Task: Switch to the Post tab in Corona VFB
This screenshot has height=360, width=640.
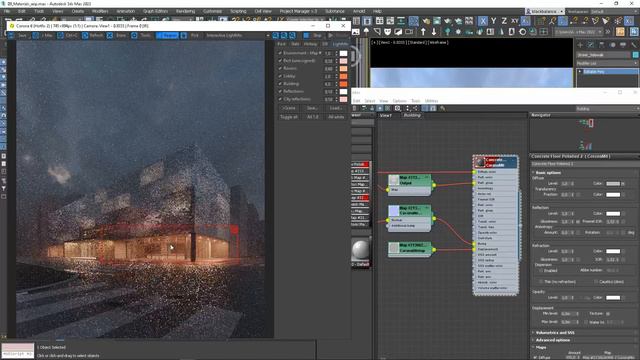Action: [282, 44]
